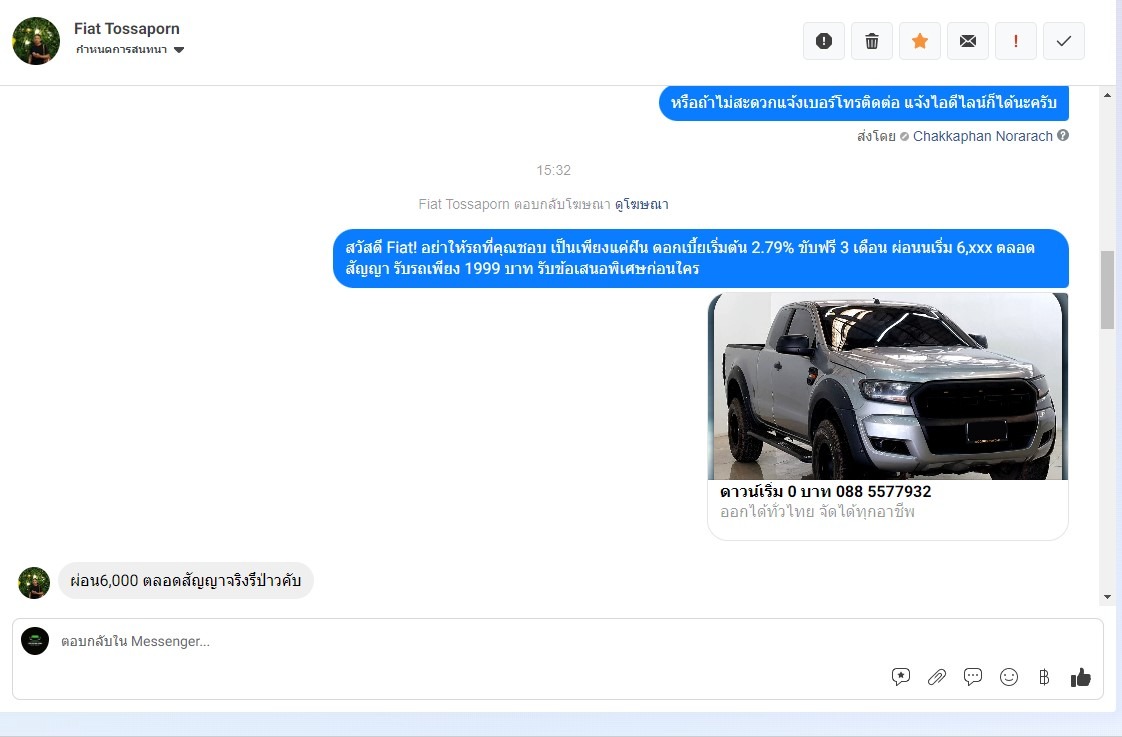Open saved replies star bubble icon
The image size is (1122, 737).
[x=901, y=677]
